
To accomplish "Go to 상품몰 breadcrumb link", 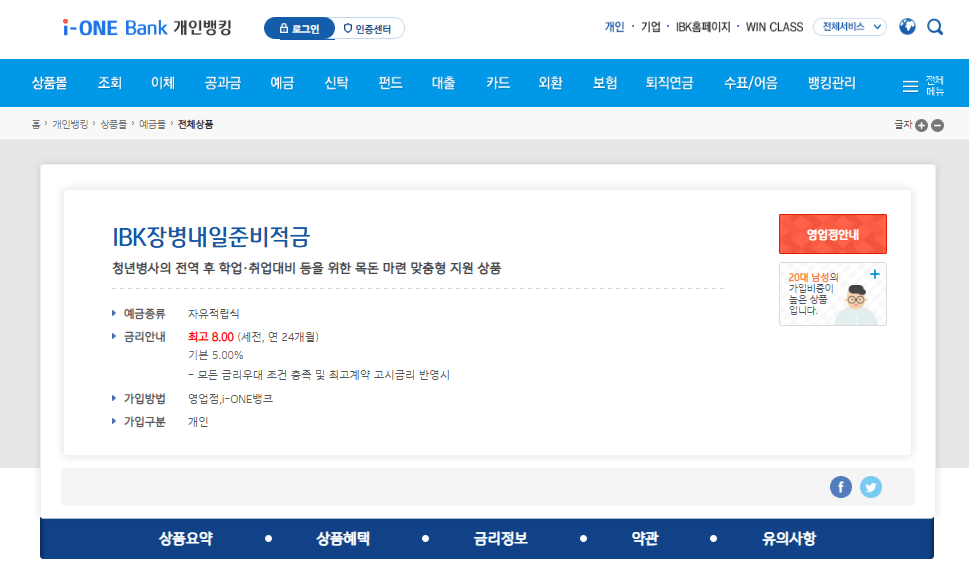I will coord(113,124).
